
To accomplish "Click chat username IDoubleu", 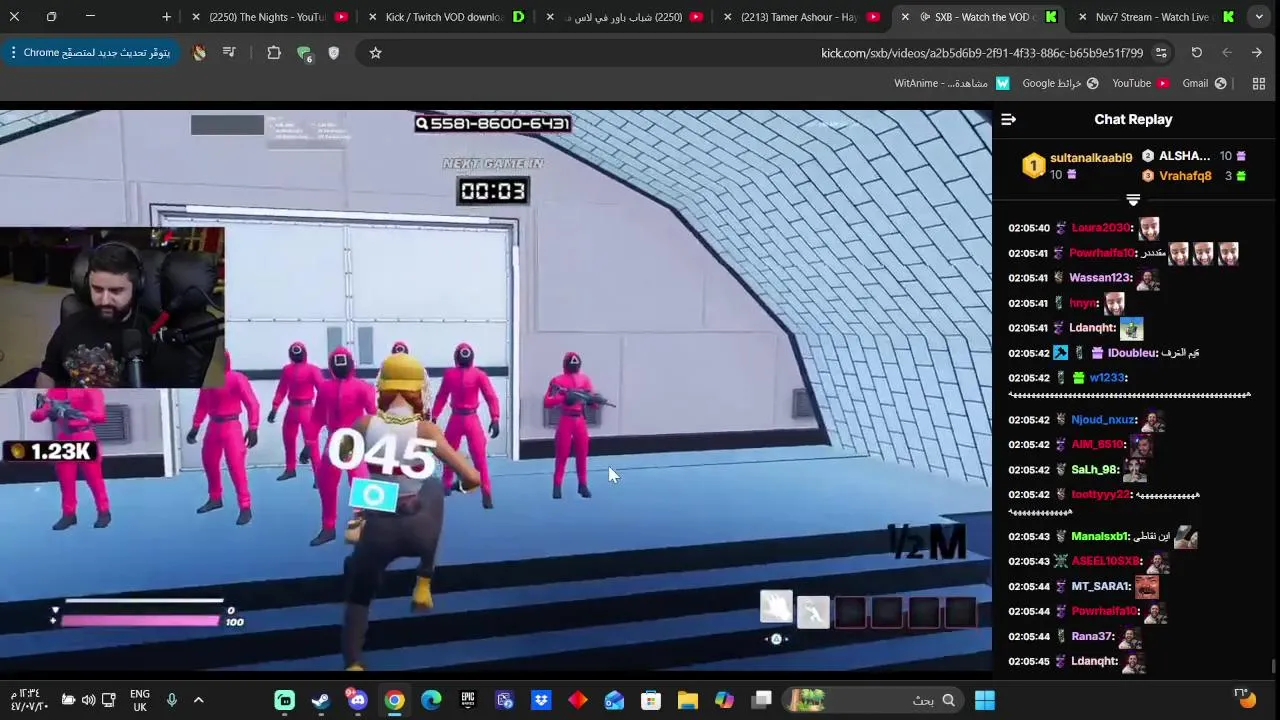I will pos(1131,353).
